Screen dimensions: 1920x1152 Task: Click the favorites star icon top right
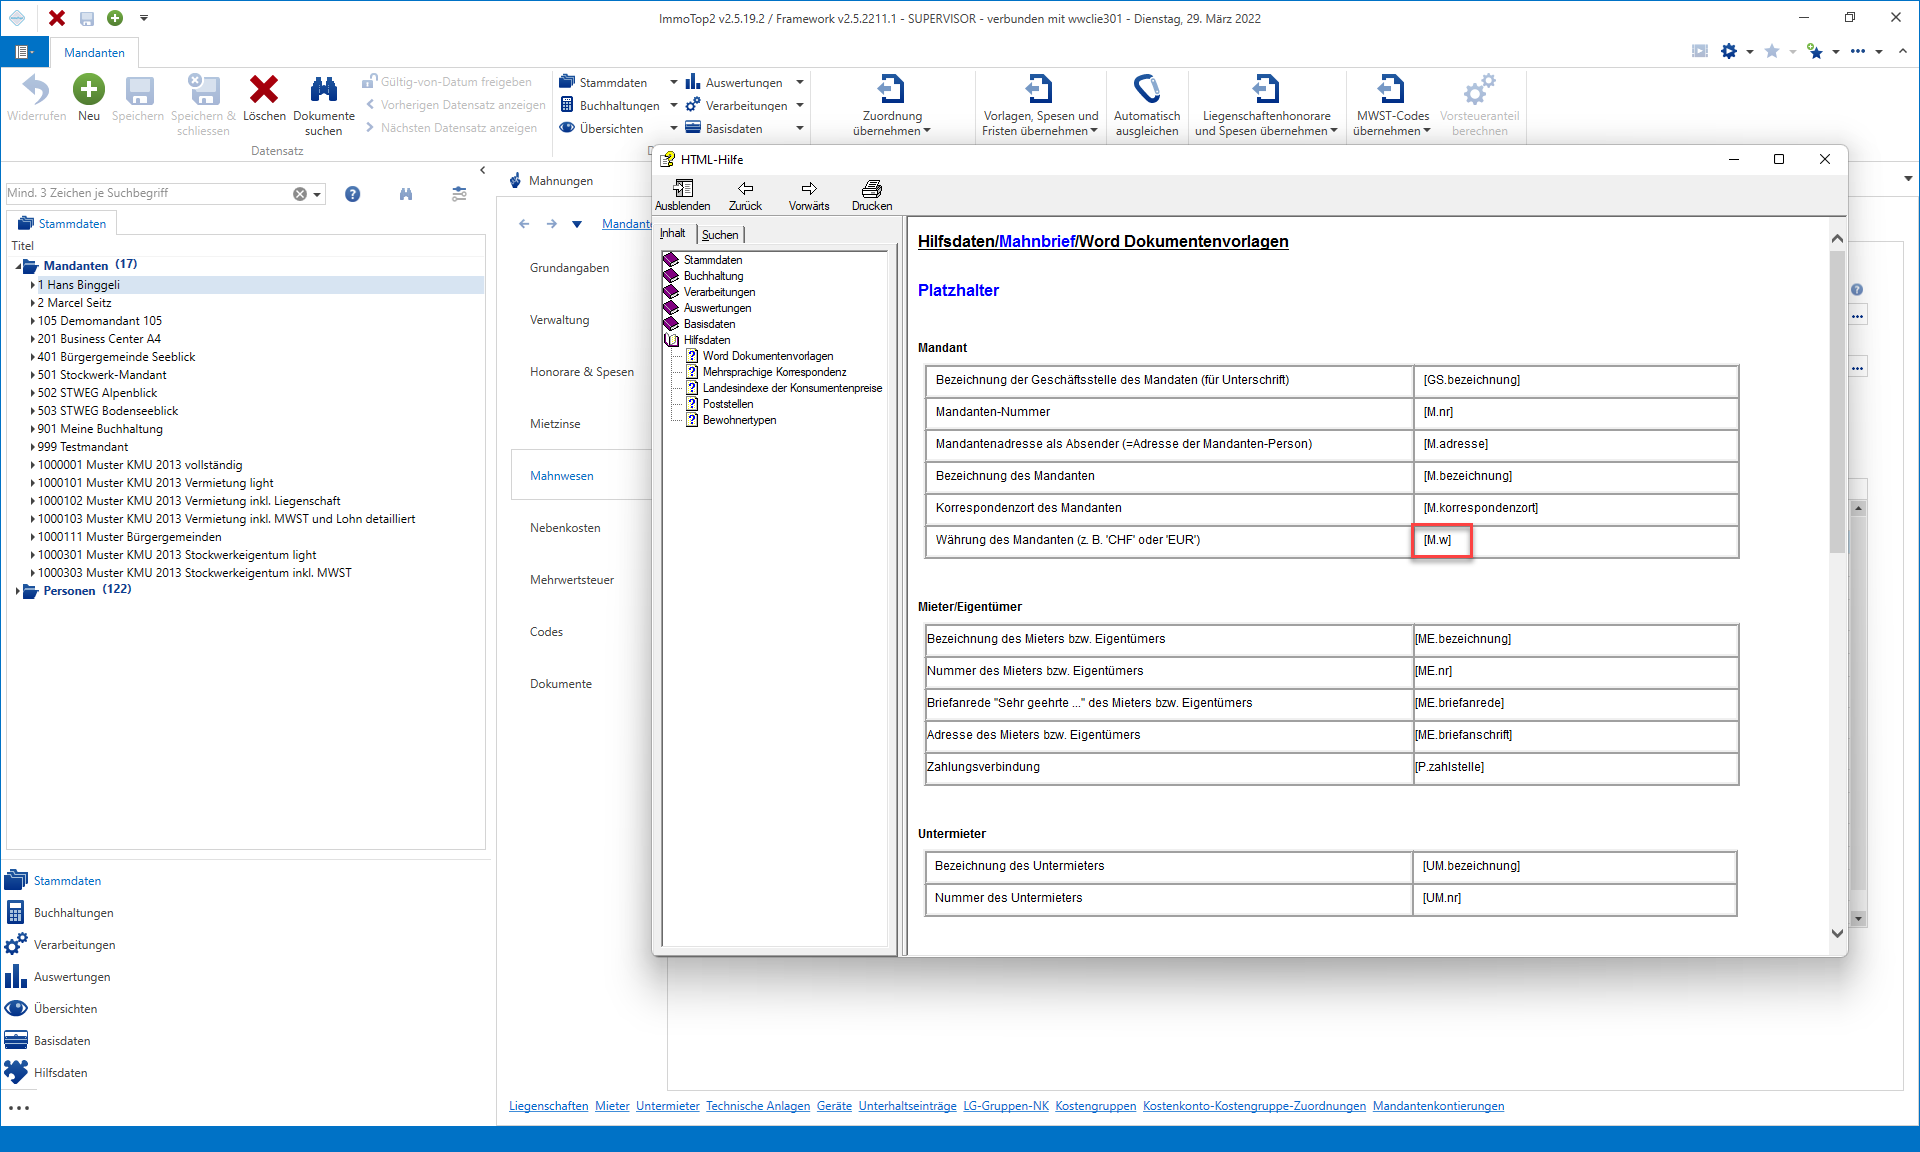pyautogui.click(x=1771, y=51)
